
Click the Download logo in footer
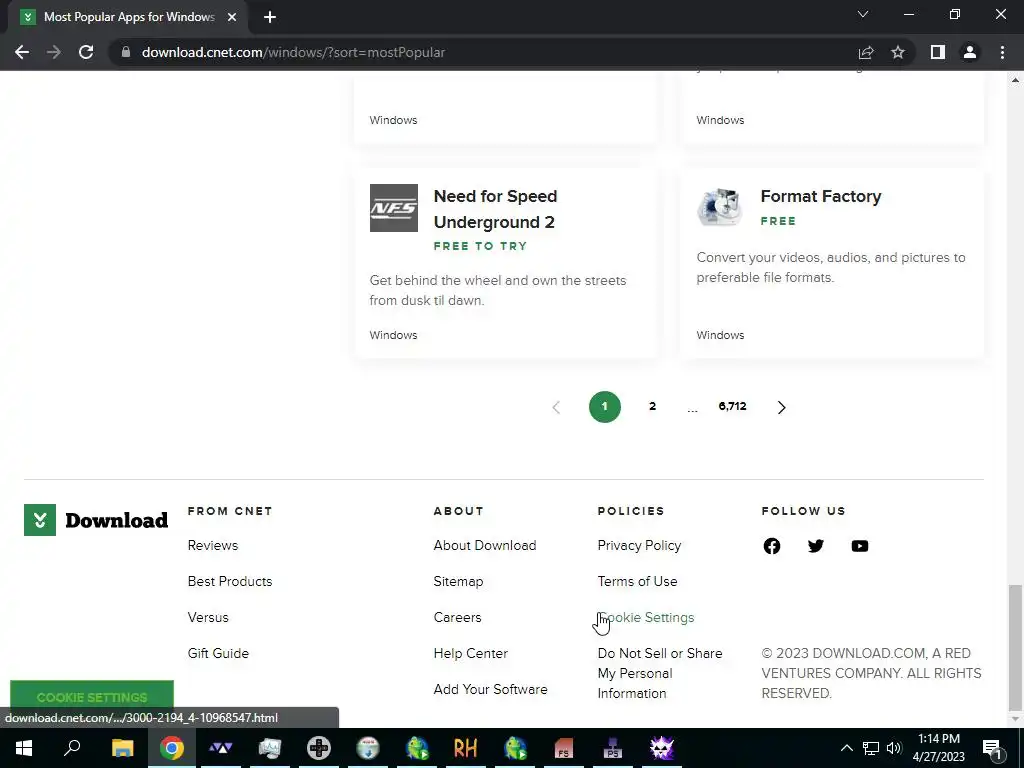pos(96,520)
